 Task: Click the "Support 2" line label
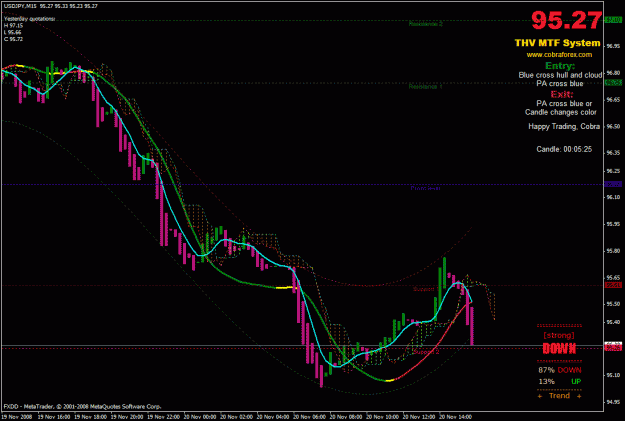tap(426, 352)
